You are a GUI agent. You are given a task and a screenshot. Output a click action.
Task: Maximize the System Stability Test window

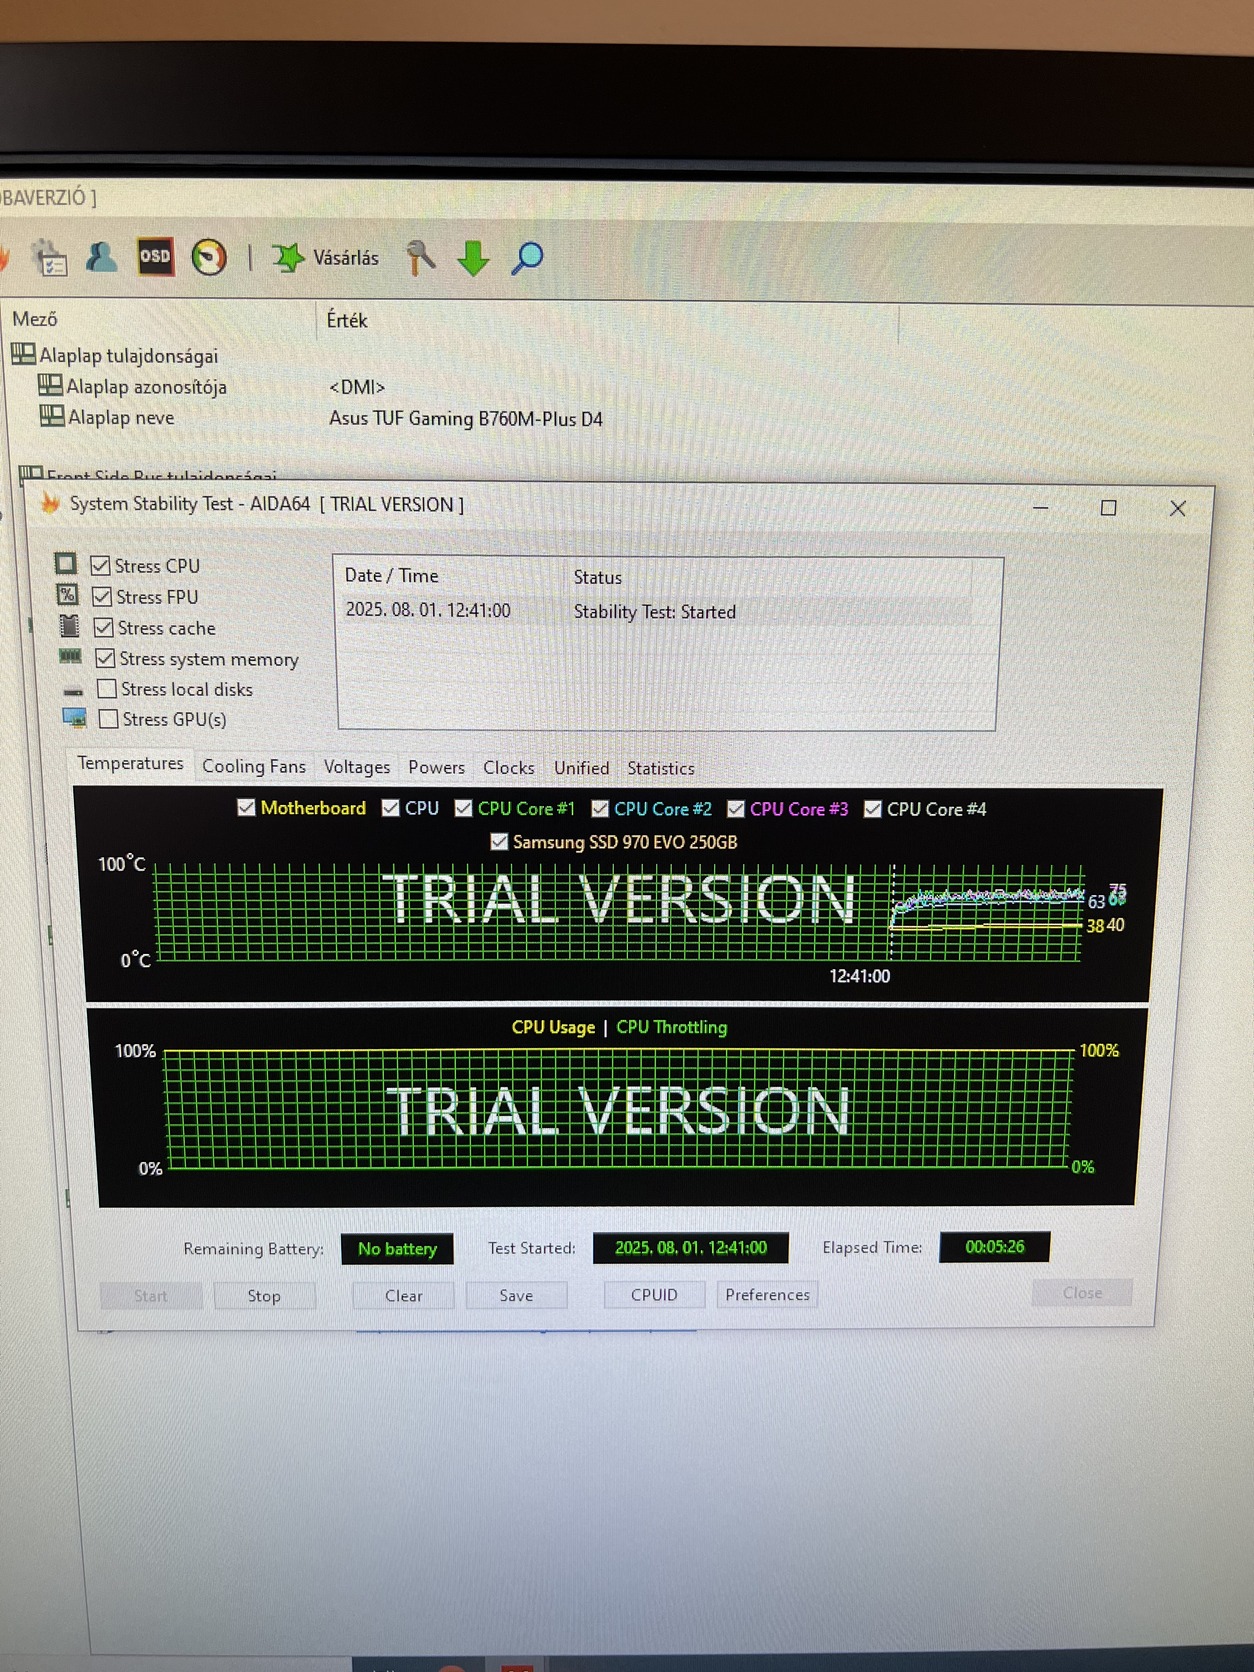1108,508
